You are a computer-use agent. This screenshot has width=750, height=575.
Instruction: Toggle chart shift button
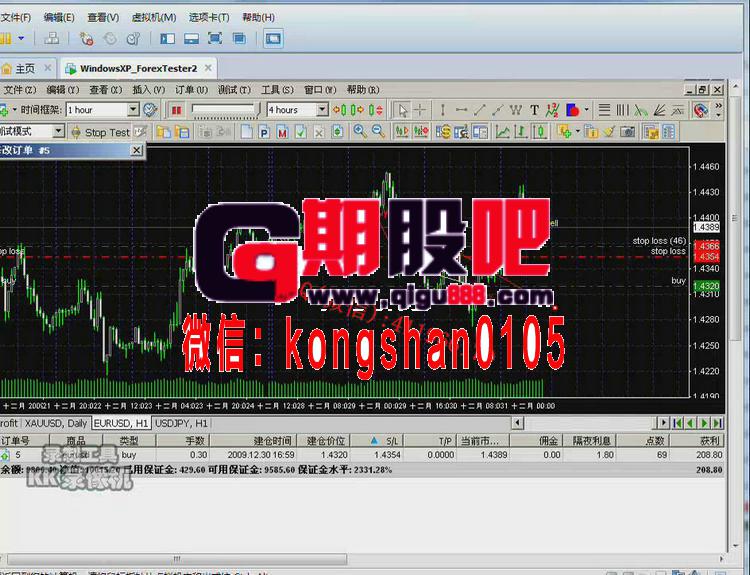pyautogui.click(x=402, y=132)
